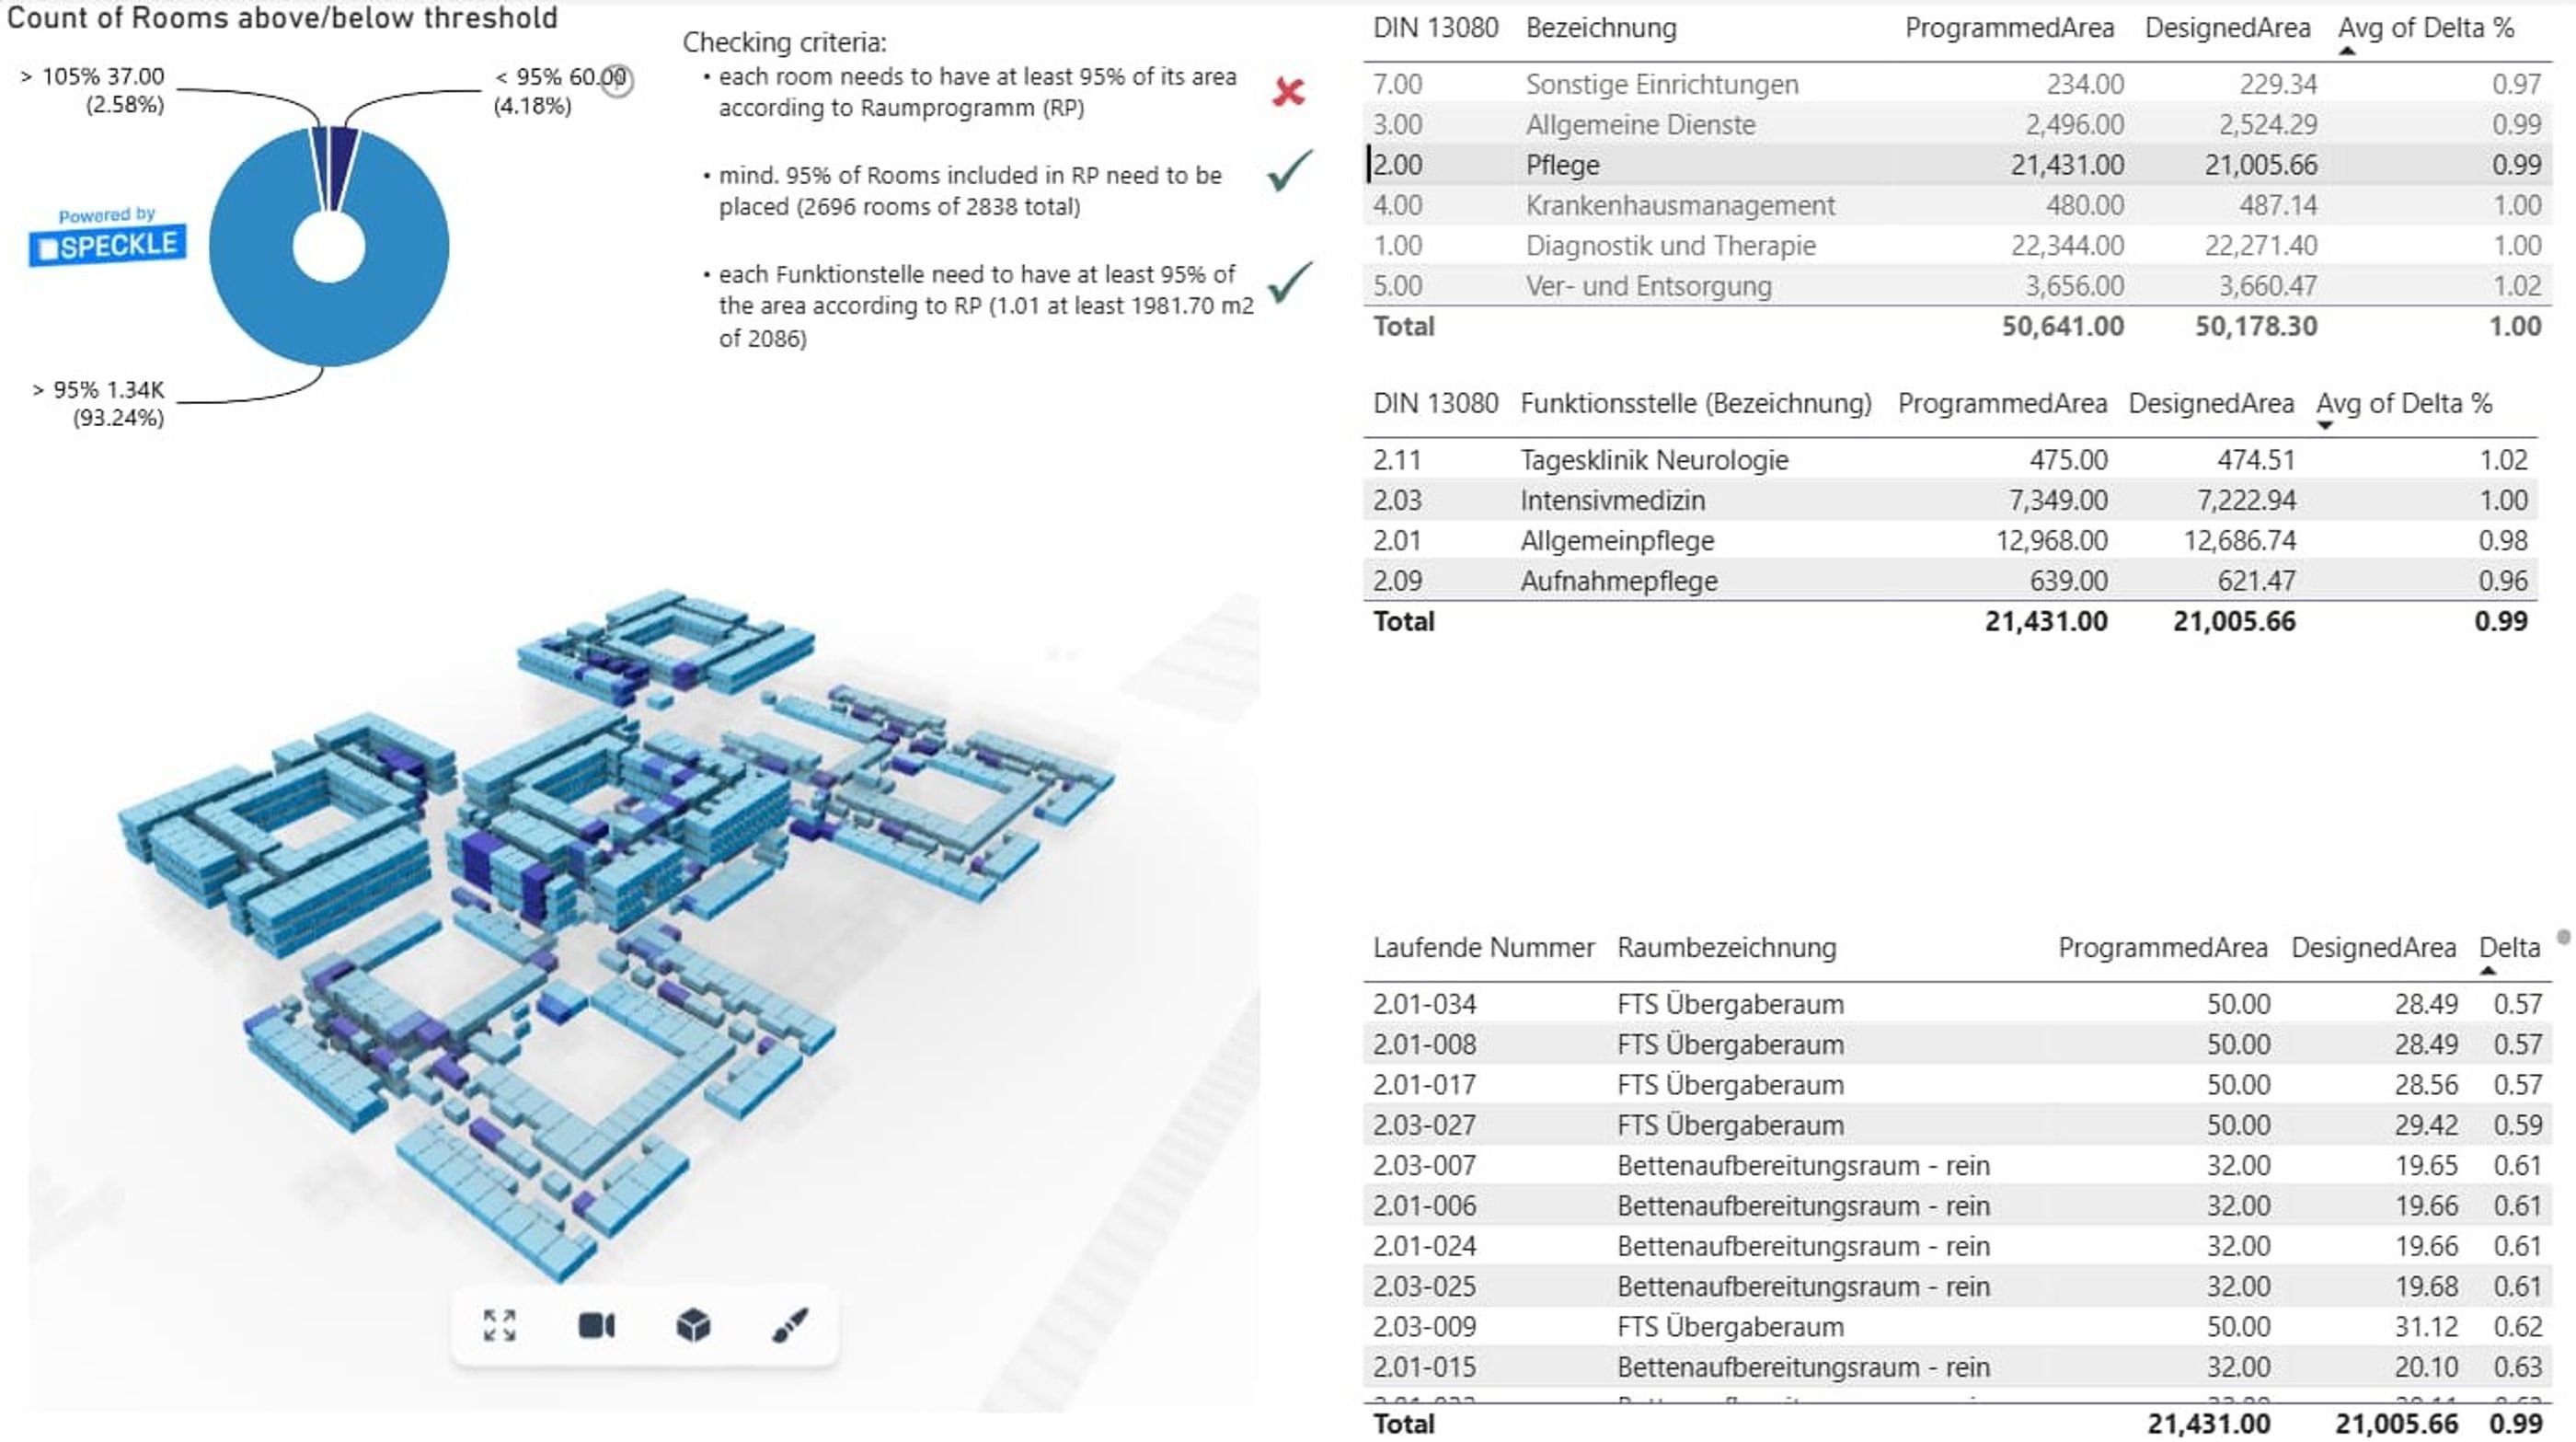
Task: Click the paintbrush color filter icon
Action: coord(790,1325)
